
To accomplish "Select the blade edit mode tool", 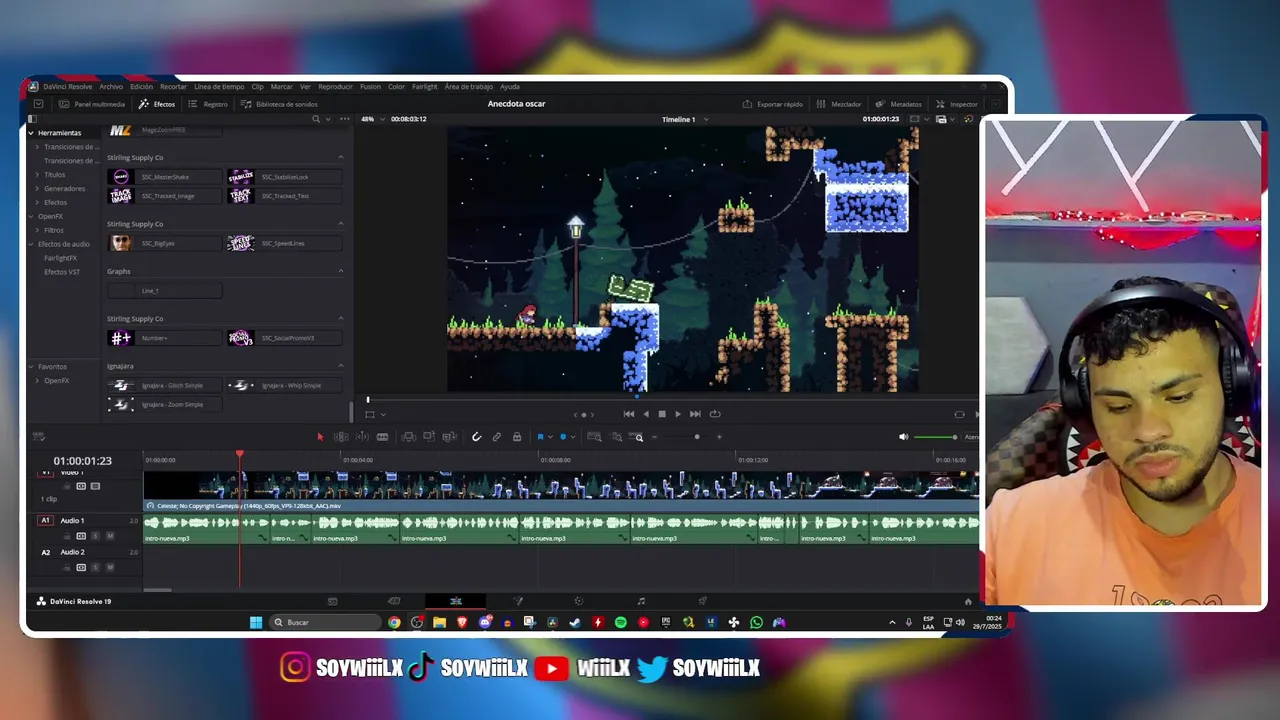I will point(382,437).
